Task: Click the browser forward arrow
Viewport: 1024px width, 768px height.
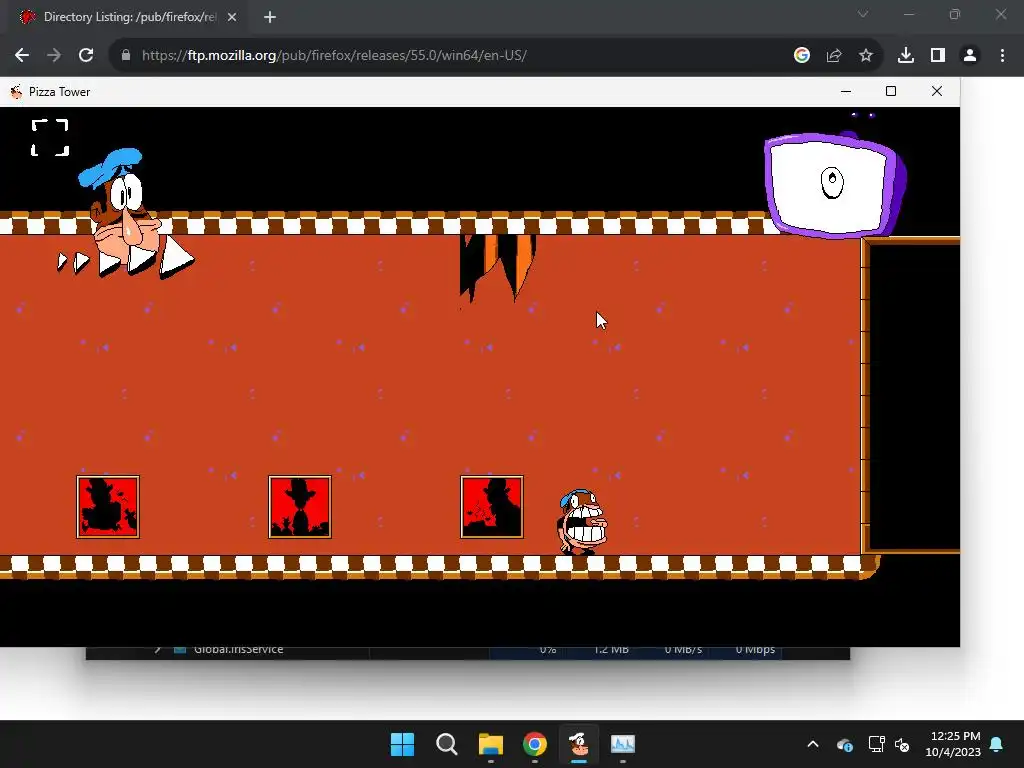Action: pyautogui.click(x=54, y=56)
